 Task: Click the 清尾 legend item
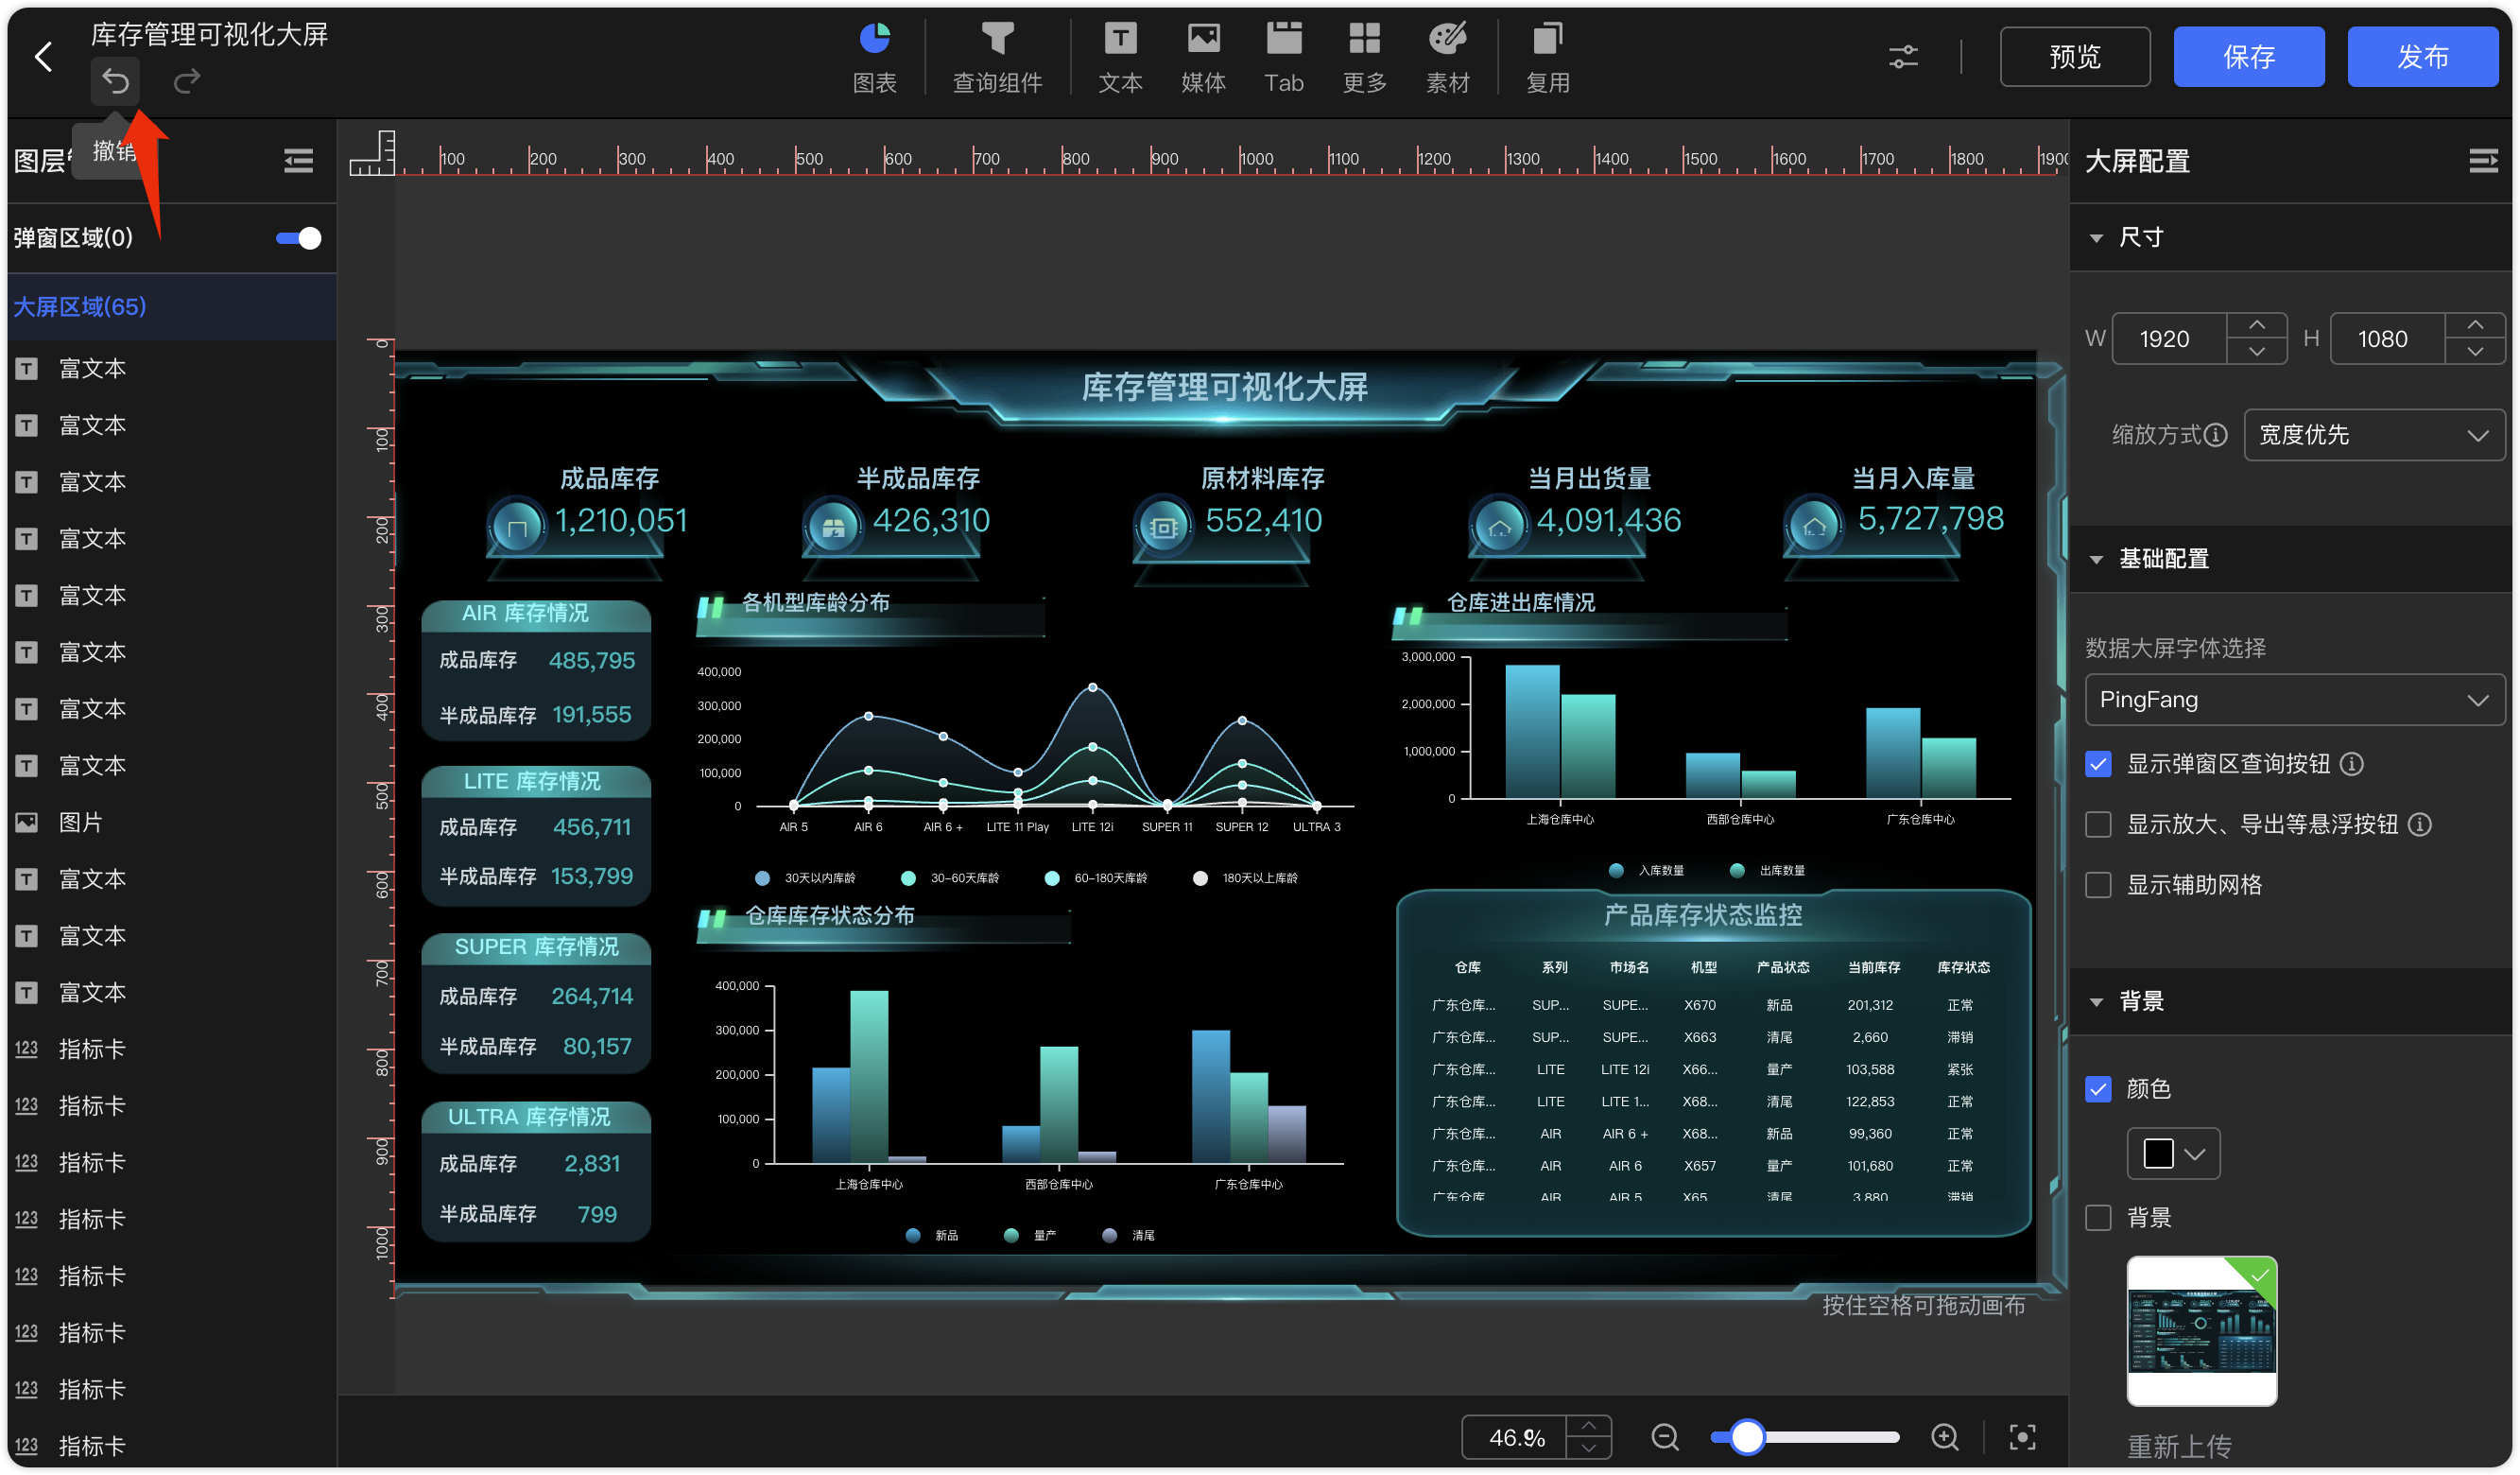point(1128,1236)
